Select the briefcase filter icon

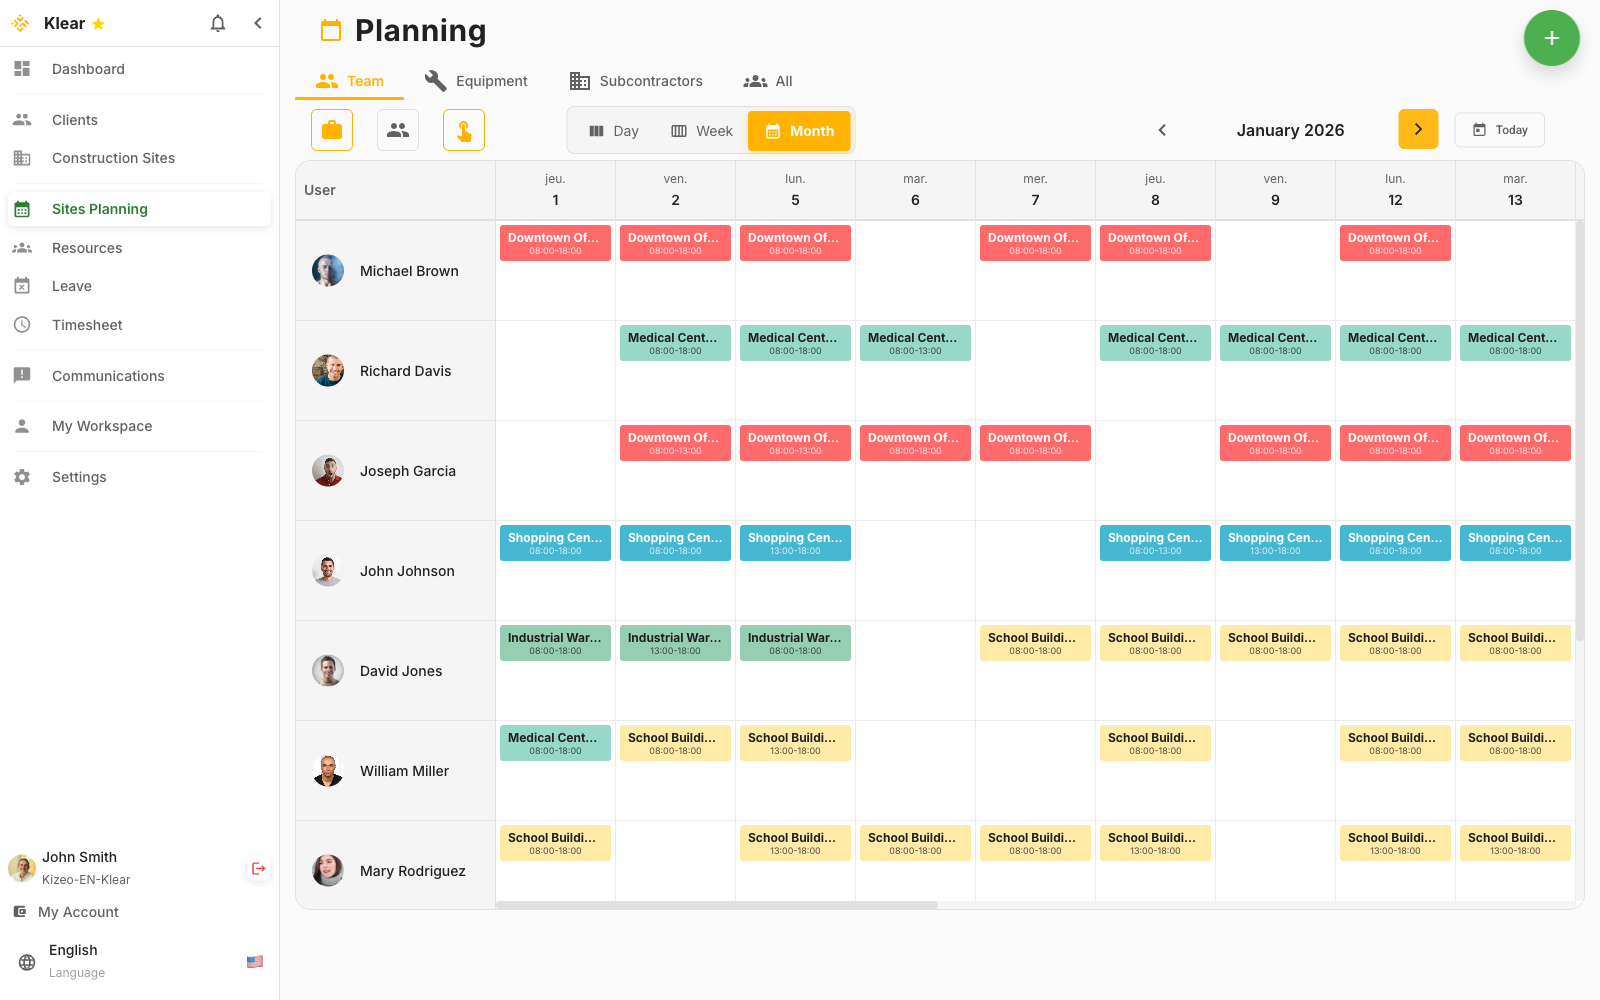(x=331, y=130)
